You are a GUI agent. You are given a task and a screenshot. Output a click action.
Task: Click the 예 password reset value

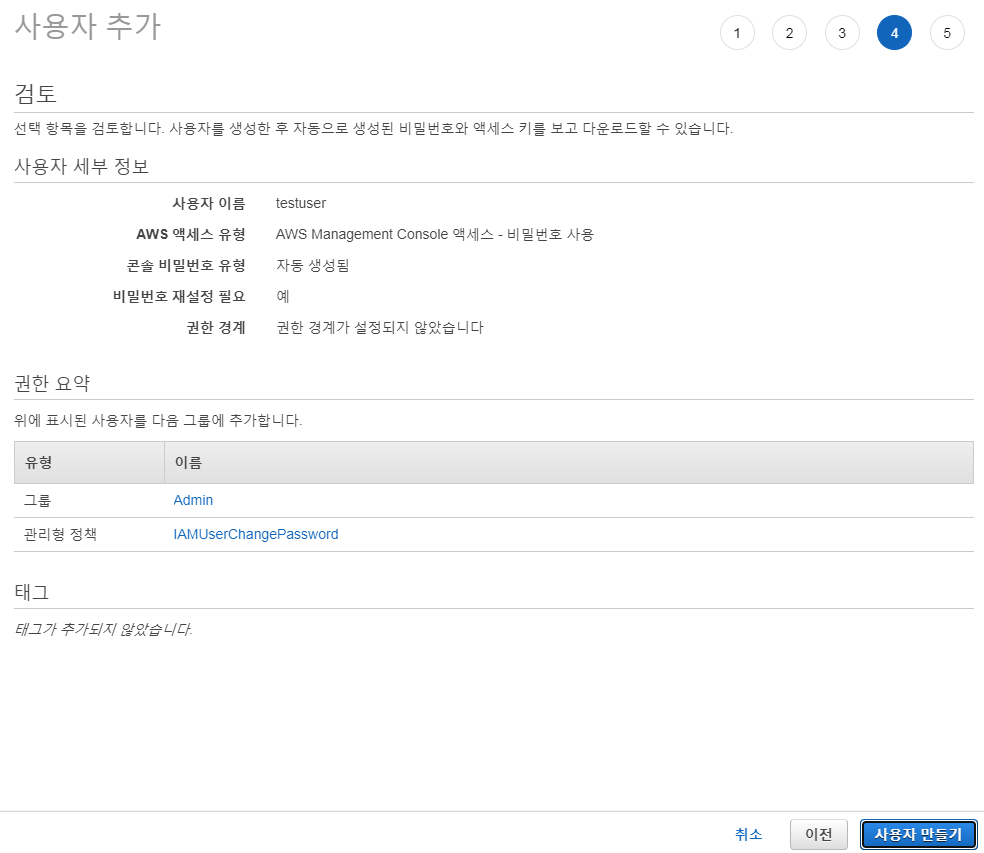(283, 296)
